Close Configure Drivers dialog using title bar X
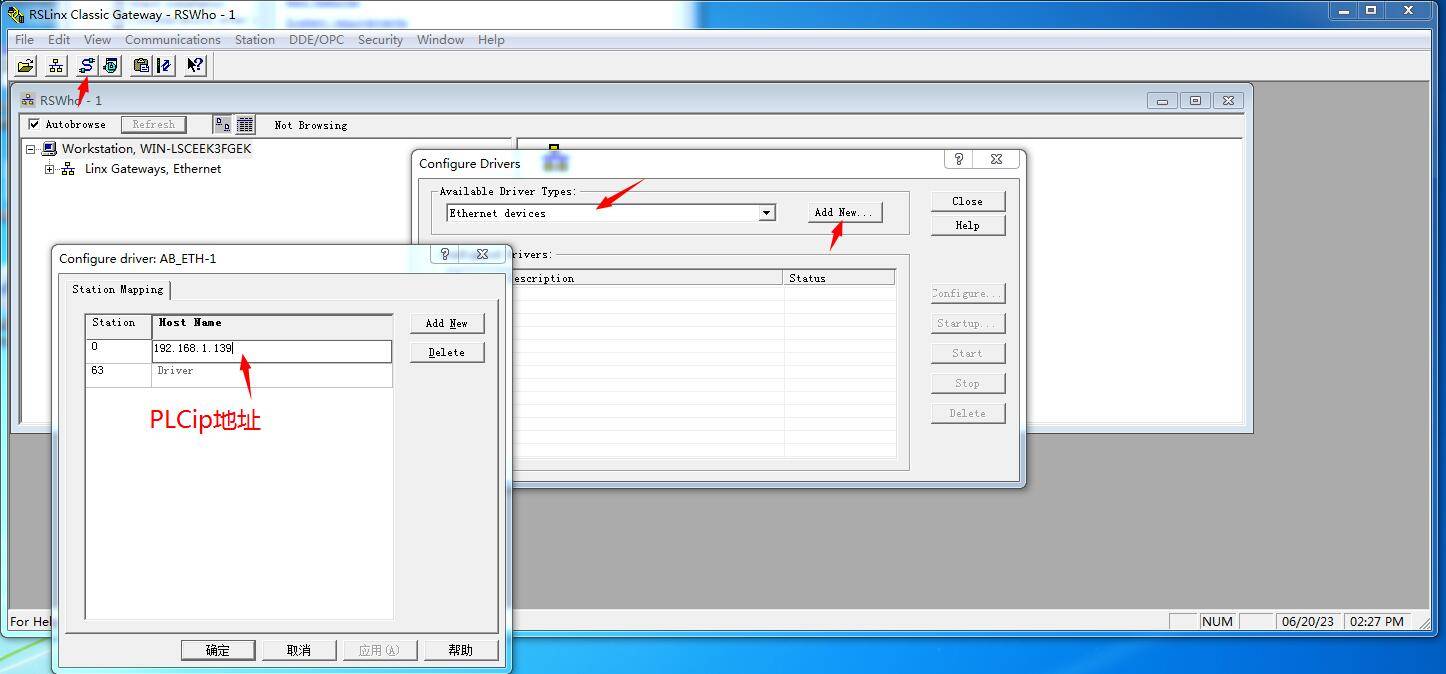Image resolution: width=1446 pixels, height=674 pixels. tap(996, 159)
